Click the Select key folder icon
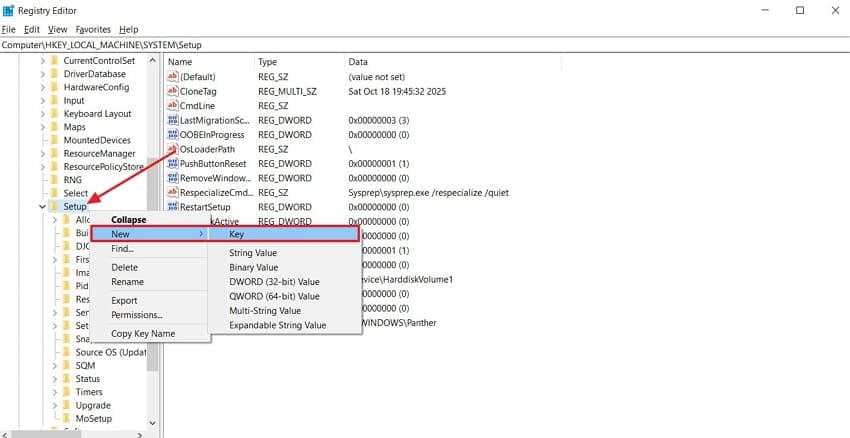The width and height of the screenshot is (850, 438). 54,193
